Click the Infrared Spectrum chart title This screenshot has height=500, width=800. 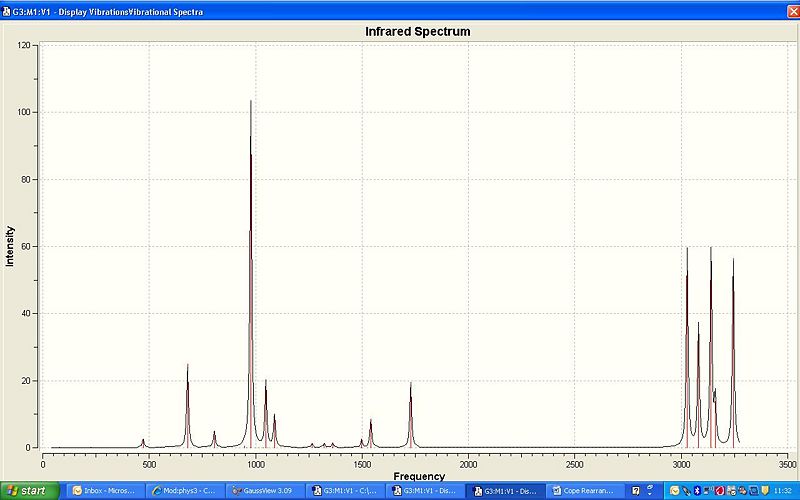pos(417,32)
